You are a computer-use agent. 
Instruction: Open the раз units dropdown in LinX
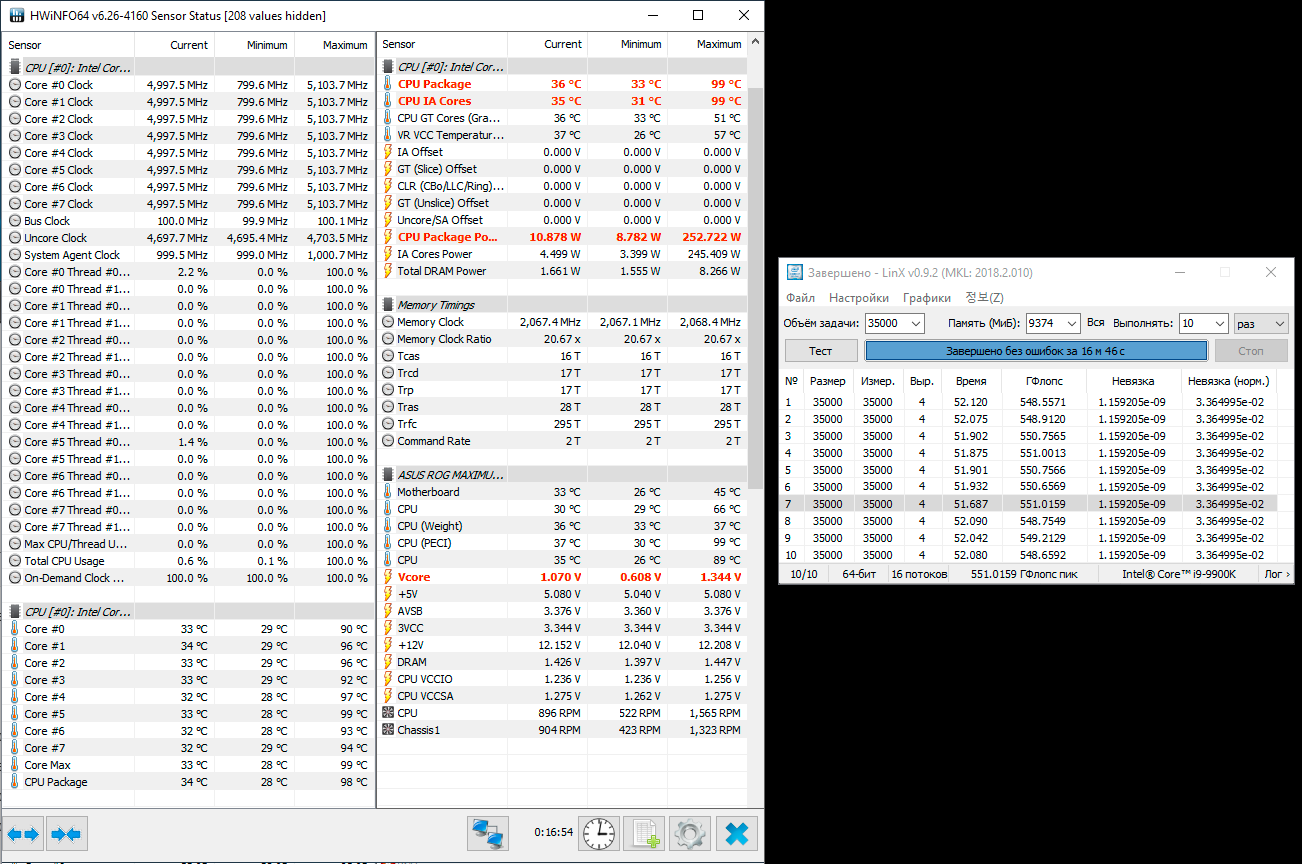click(x=1260, y=323)
